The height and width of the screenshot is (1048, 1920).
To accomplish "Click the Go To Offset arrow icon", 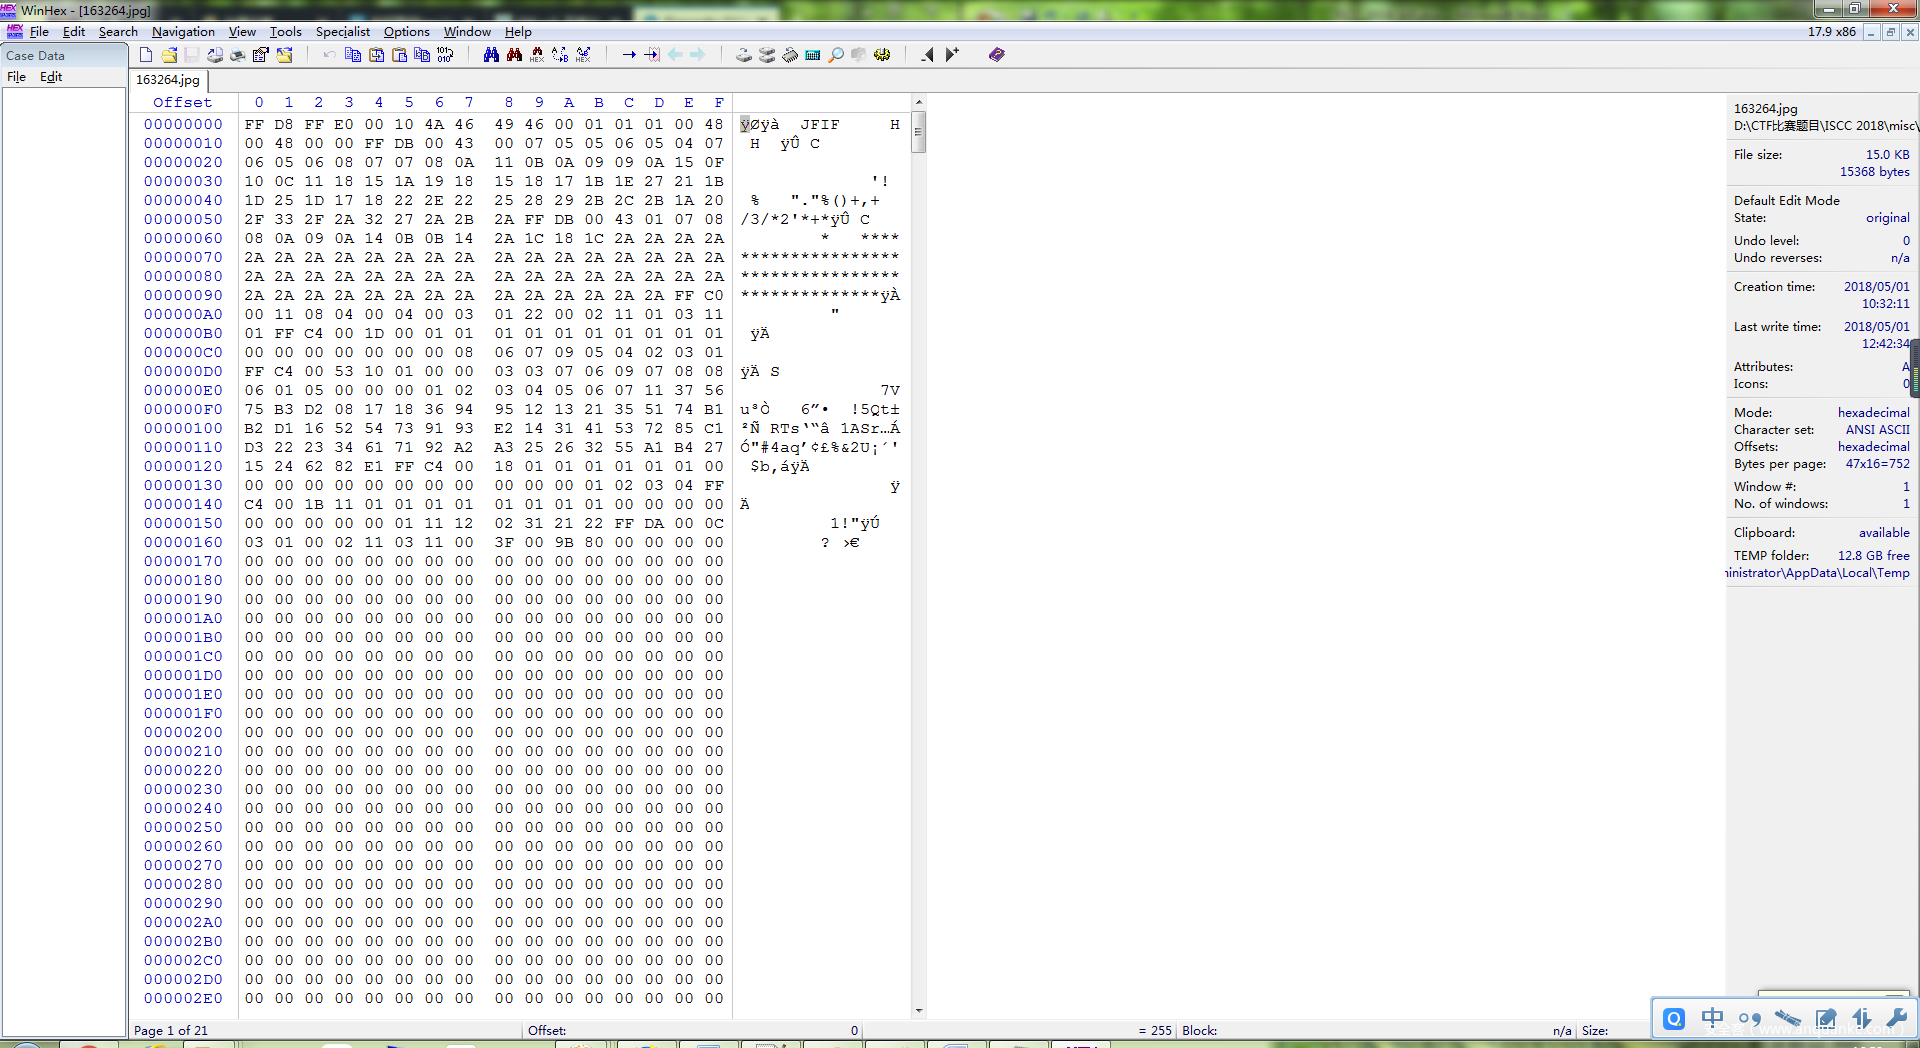I will [x=629, y=55].
